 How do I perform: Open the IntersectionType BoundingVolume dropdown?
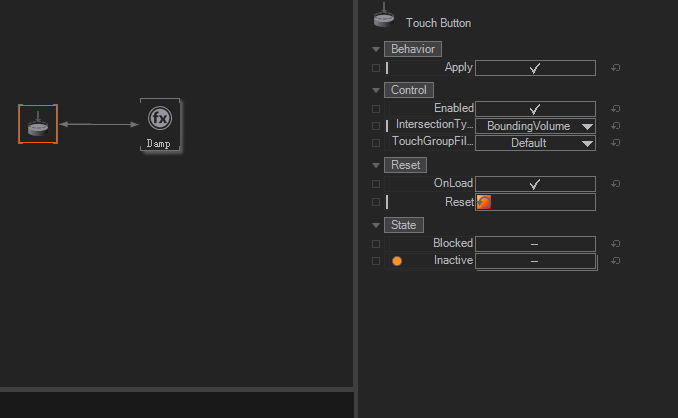click(535, 126)
